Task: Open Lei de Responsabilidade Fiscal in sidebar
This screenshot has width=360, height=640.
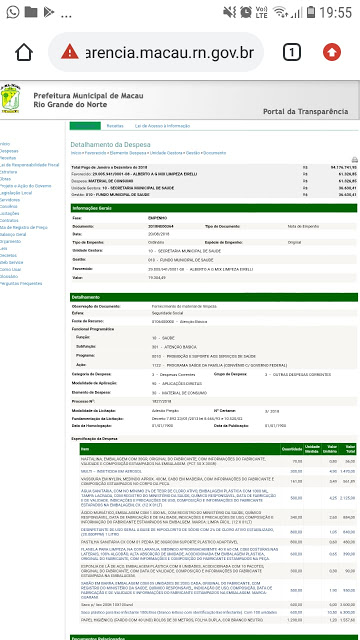Action: (x=29, y=165)
